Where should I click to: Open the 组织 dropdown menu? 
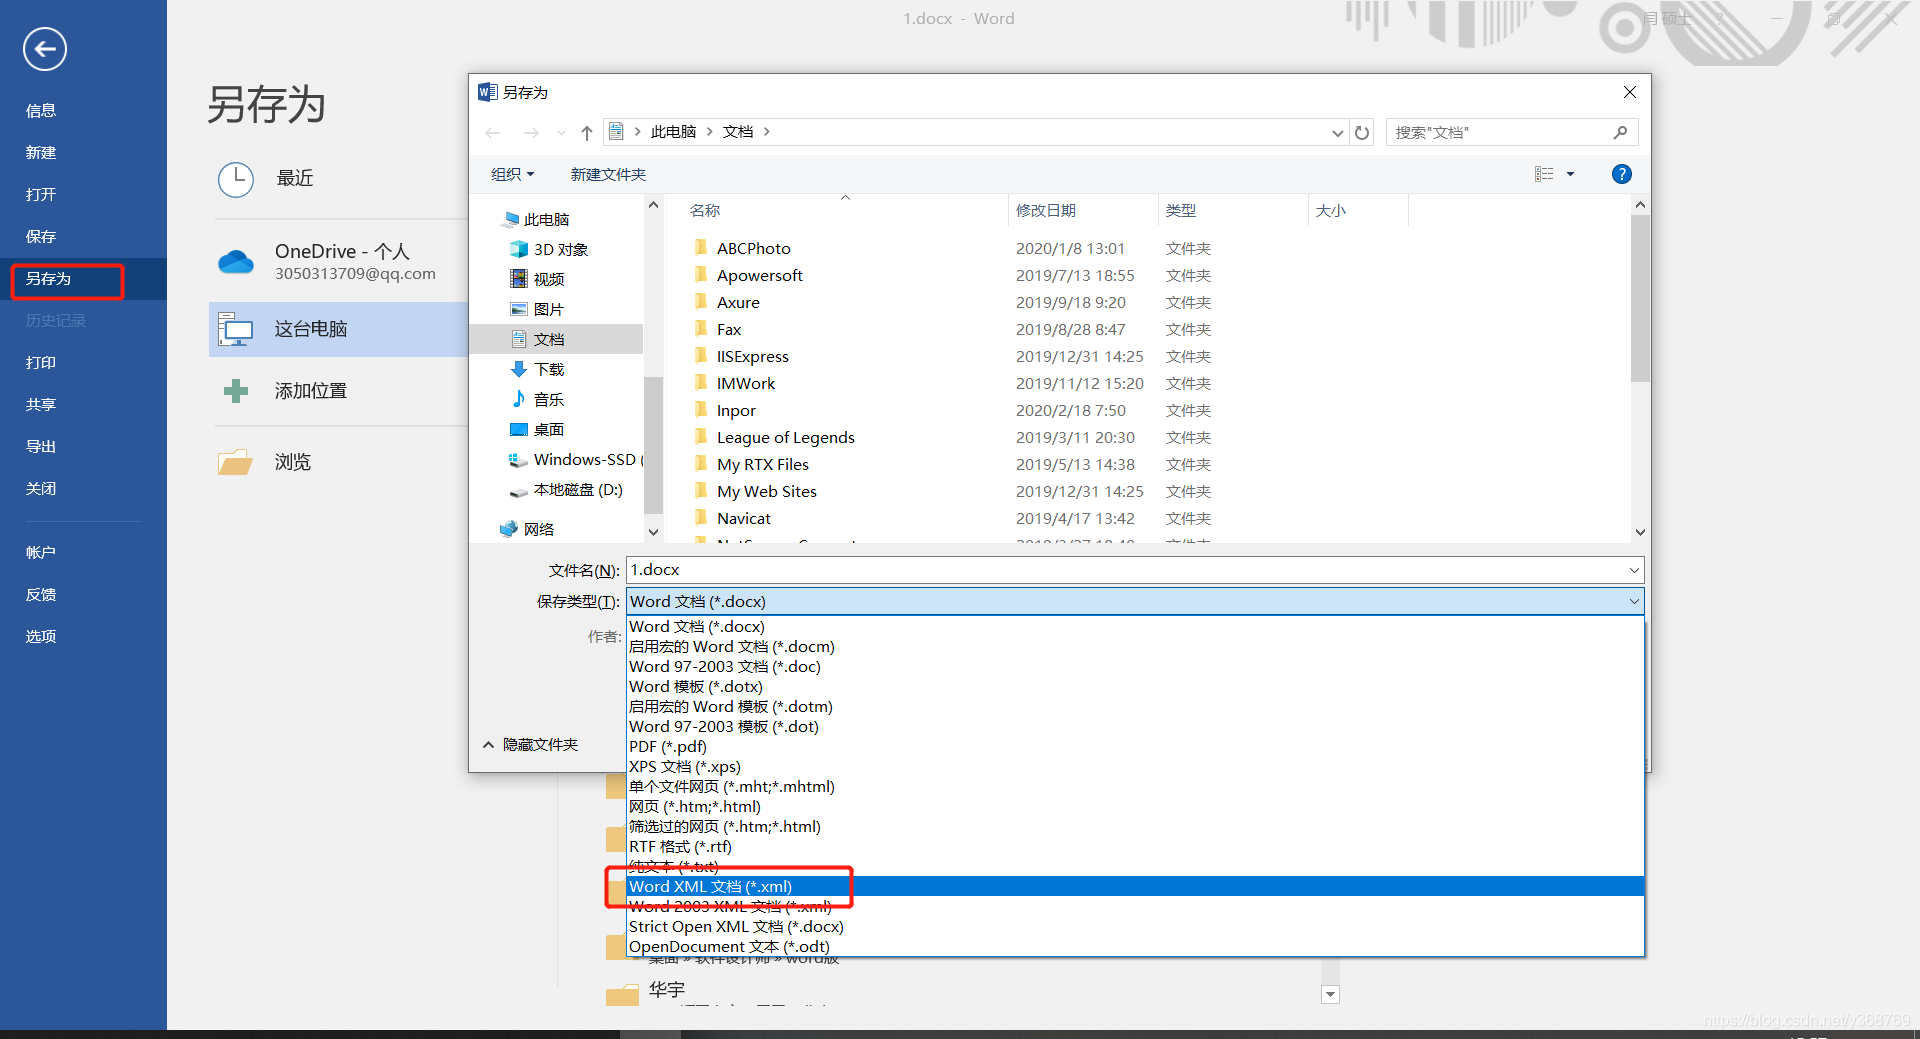click(x=512, y=174)
